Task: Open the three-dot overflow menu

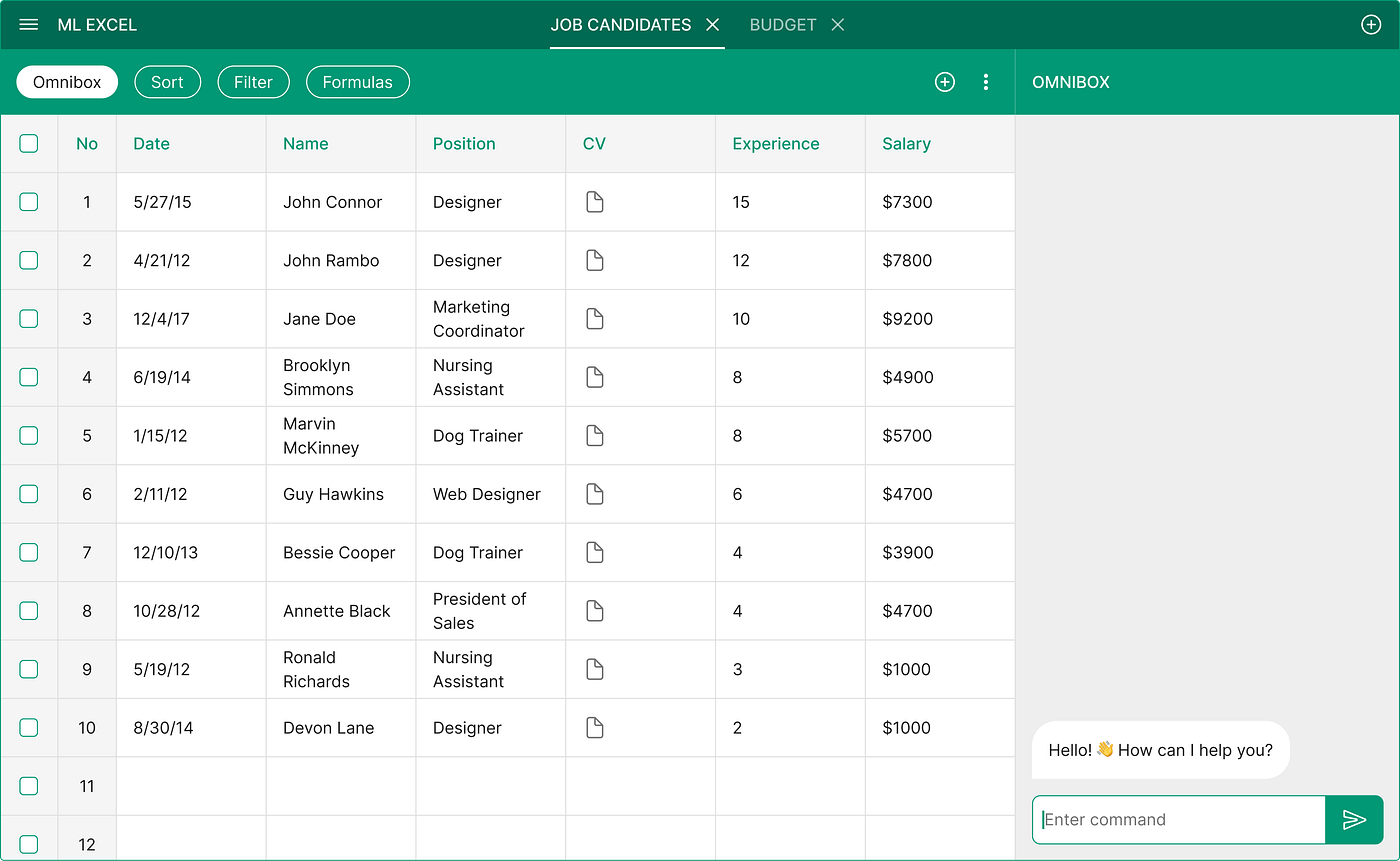Action: [986, 82]
